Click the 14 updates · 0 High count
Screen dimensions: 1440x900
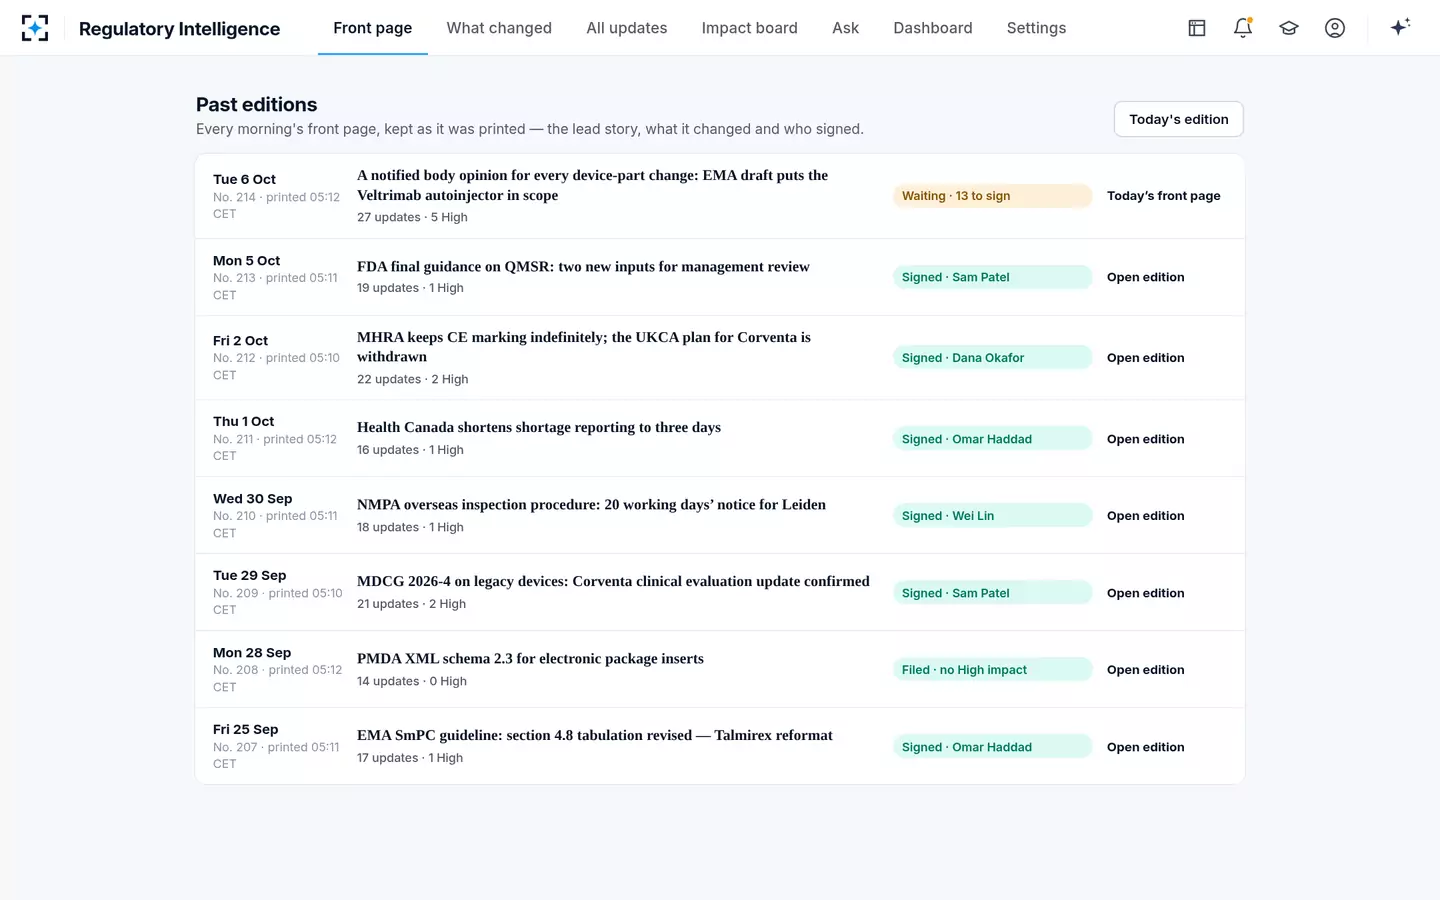(412, 682)
